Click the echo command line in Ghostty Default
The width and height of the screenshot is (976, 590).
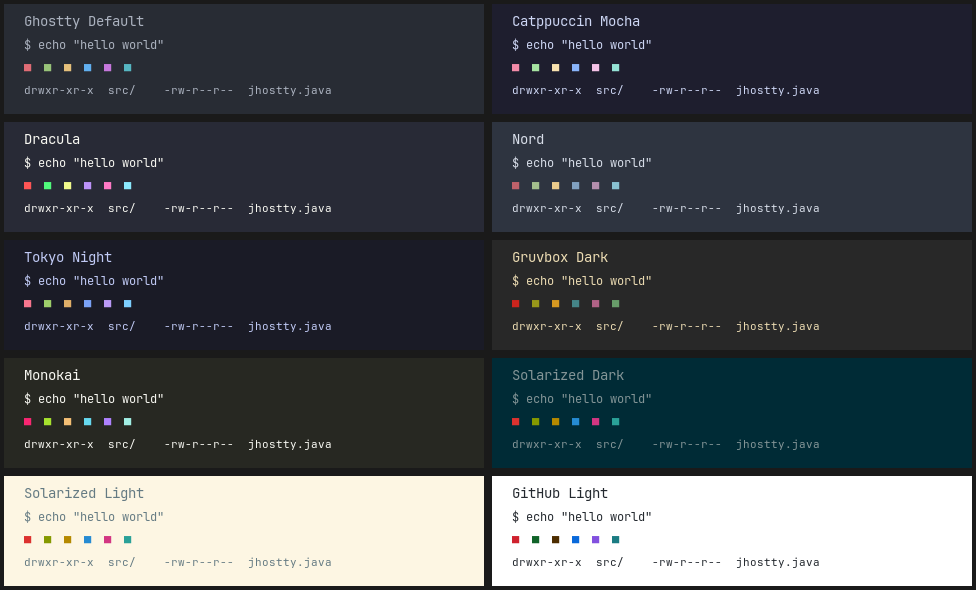click(94, 45)
